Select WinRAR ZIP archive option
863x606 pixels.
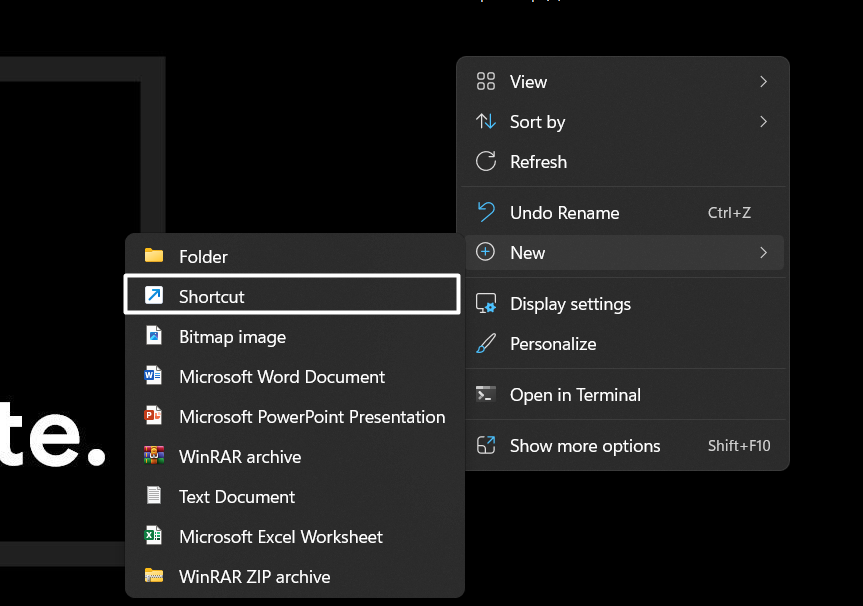click(254, 577)
